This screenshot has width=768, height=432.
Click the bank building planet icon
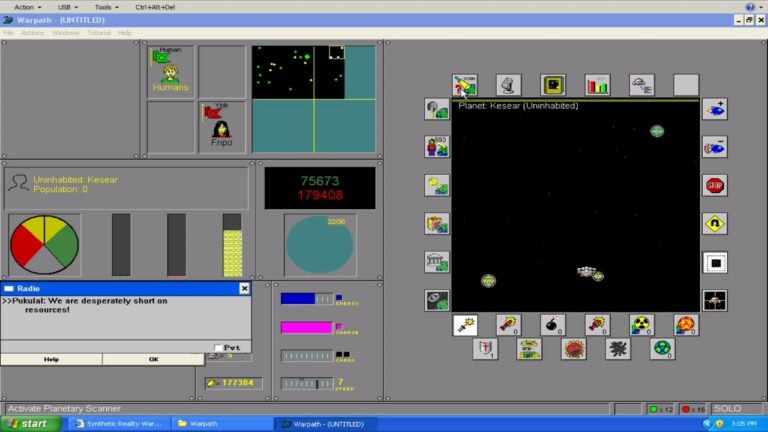point(437,262)
